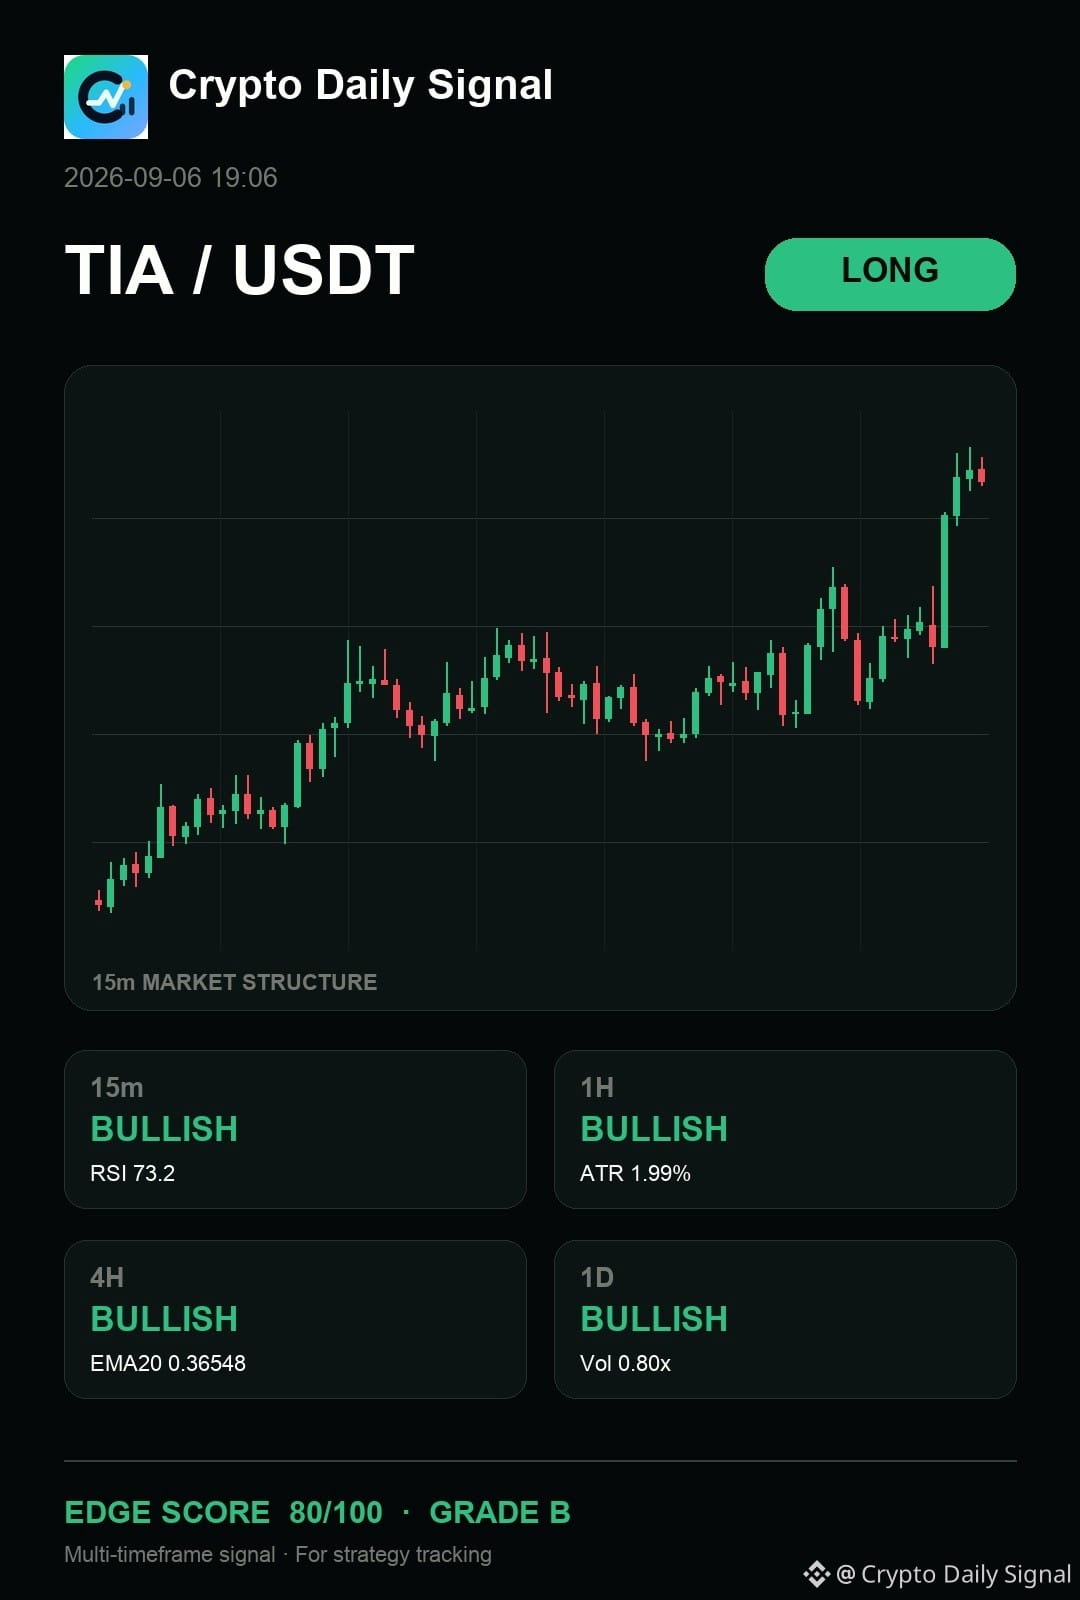Open the 1D BULLISH volume card
The width and height of the screenshot is (1080, 1600).
click(785, 1319)
